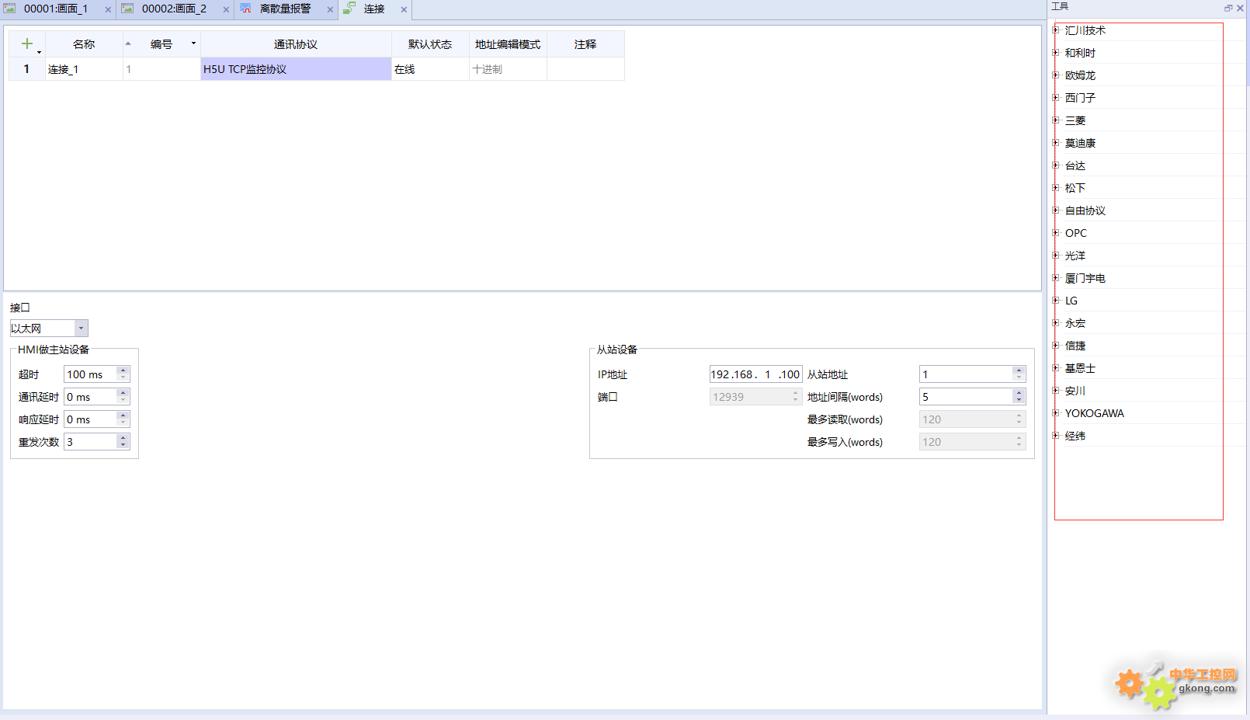The width and height of the screenshot is (1250, 720).
Task: Select the H5U TCP监控协议 protocol cell
Action: (x=295, y=70)
